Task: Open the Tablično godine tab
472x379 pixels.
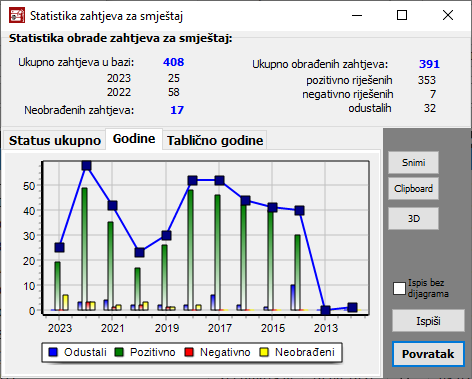Action: pyautogui.click(x=215, y=140)
